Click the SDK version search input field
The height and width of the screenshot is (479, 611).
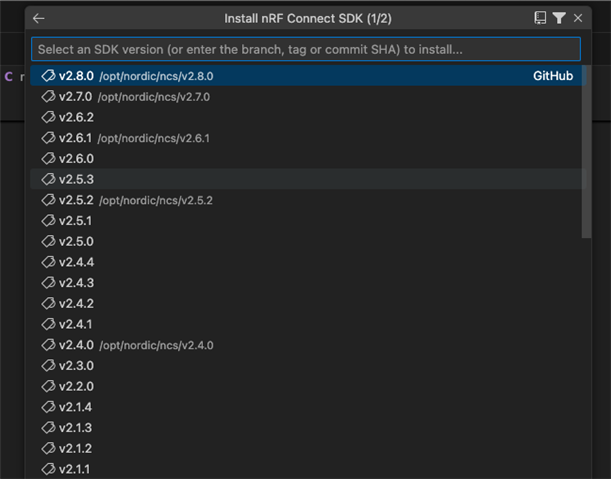[306, 49]
